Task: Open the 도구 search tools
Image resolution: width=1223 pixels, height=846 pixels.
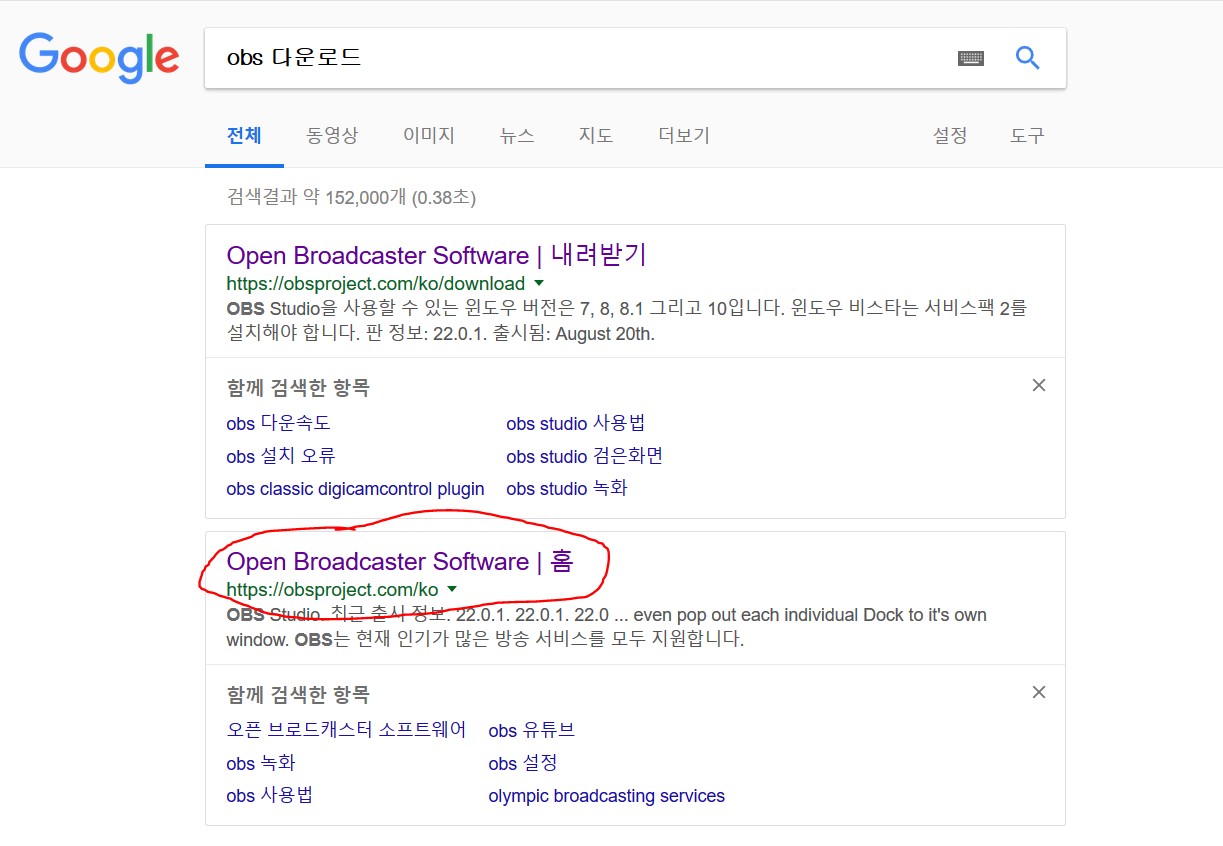Action: pos(1027,136)
